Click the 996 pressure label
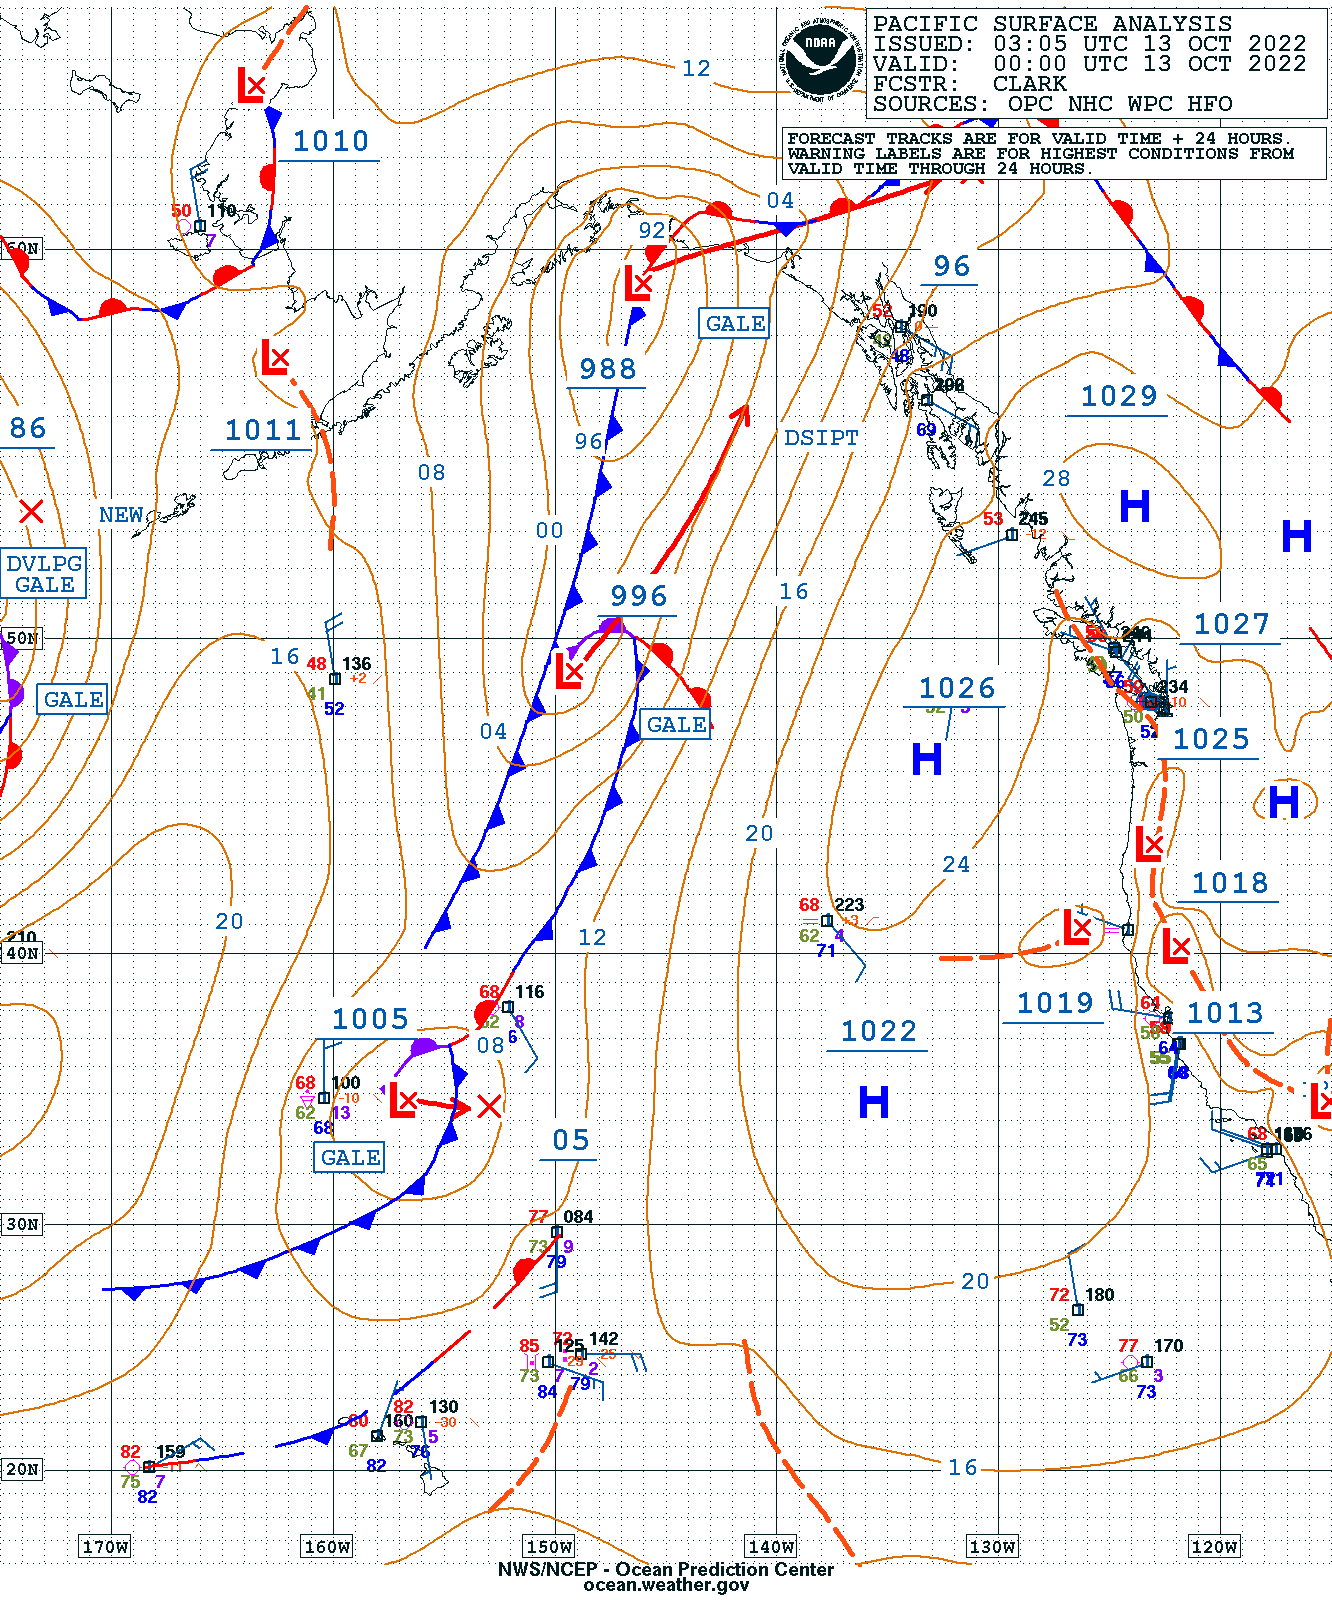This screenshot has width=1332, height=1600. [639, 597]
